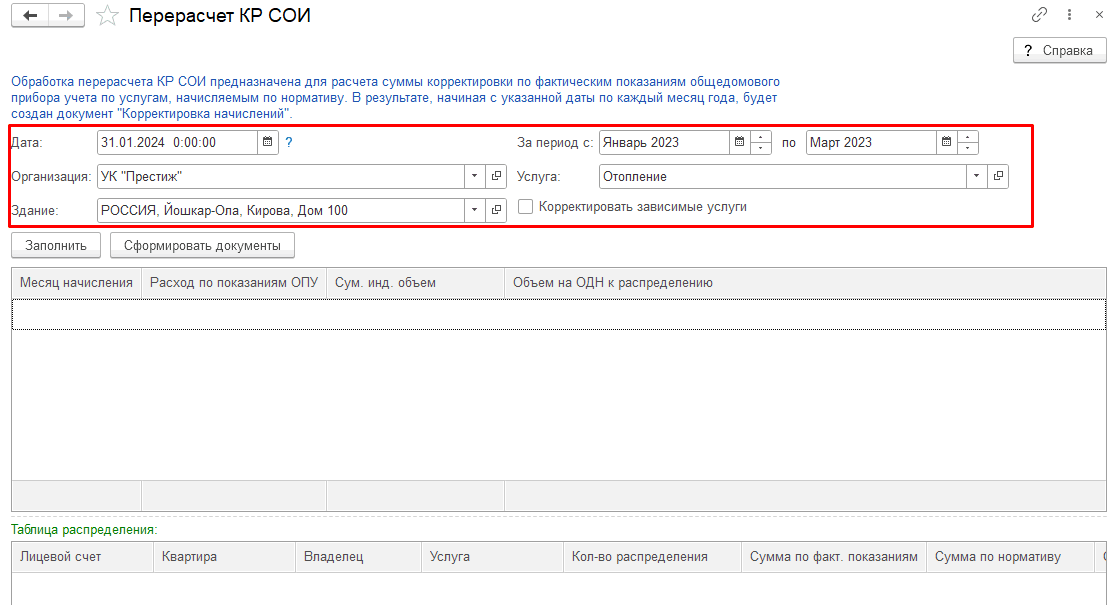Expand the Организация dropdown list
Screen dimensions: 1111x605
click(474, 177)
